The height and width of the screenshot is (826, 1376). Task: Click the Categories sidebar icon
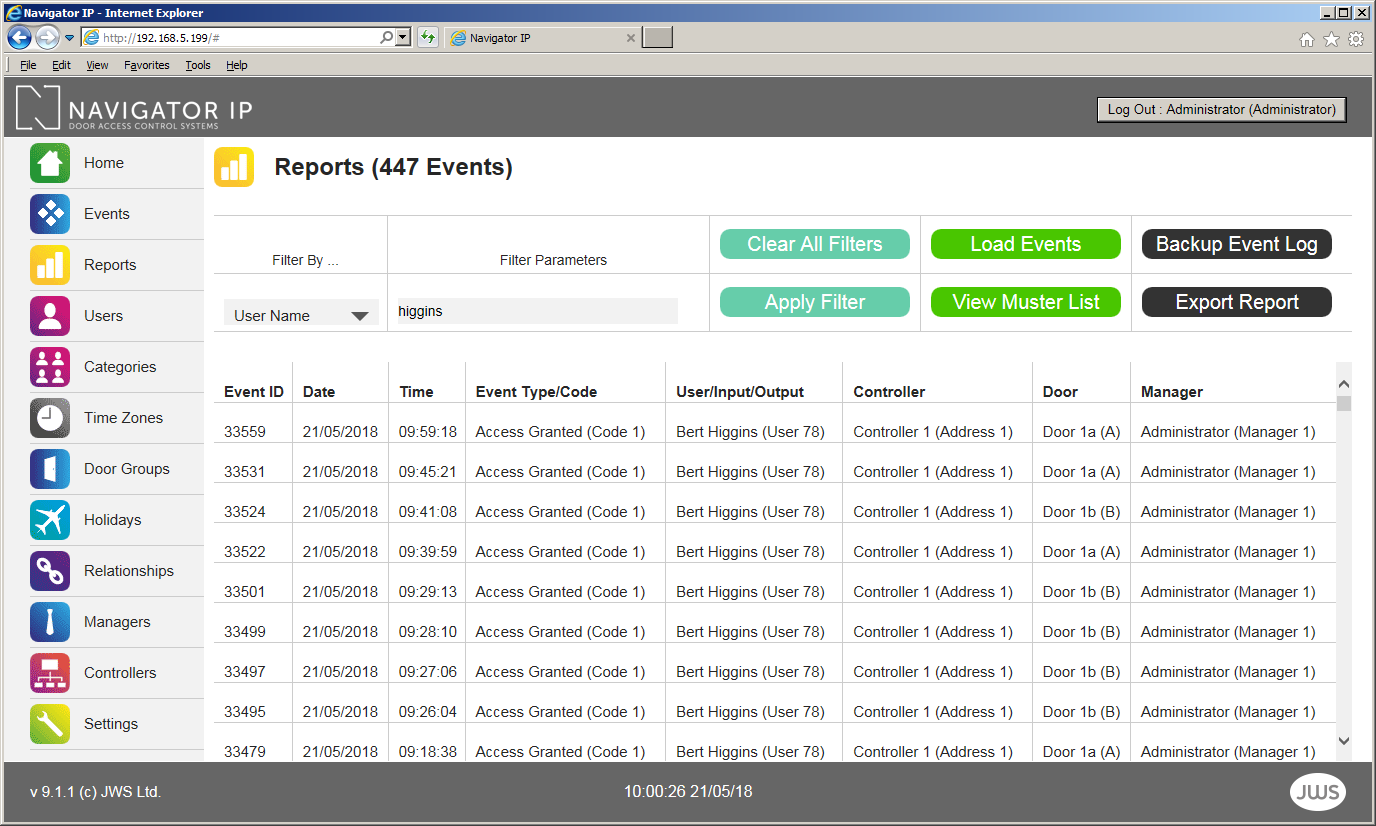[50, 367]
